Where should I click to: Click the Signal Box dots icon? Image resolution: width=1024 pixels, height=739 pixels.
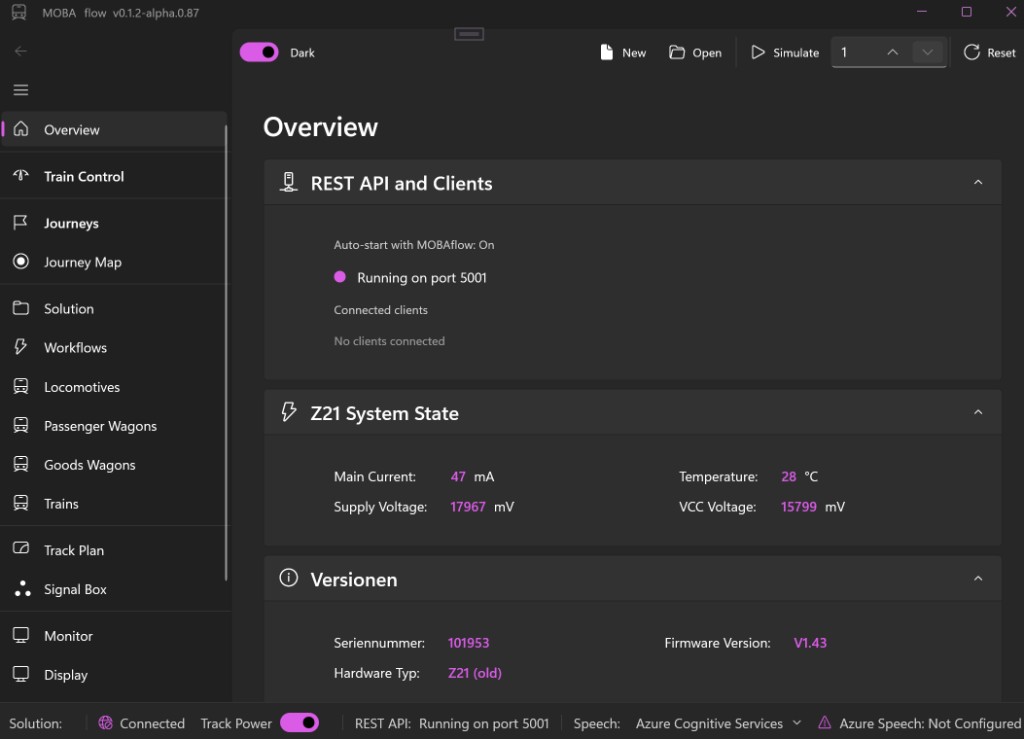coord(22,589)
